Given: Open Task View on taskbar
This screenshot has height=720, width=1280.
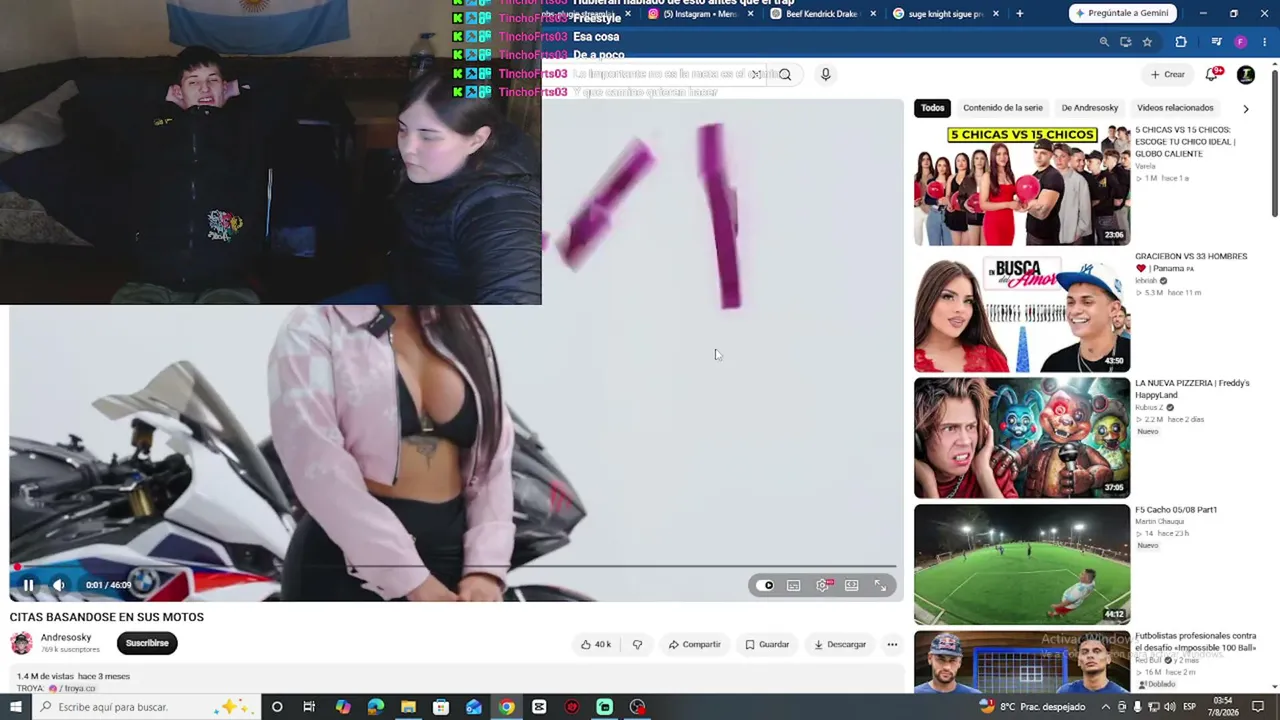Looking at the screenshot, I should 309,707.
